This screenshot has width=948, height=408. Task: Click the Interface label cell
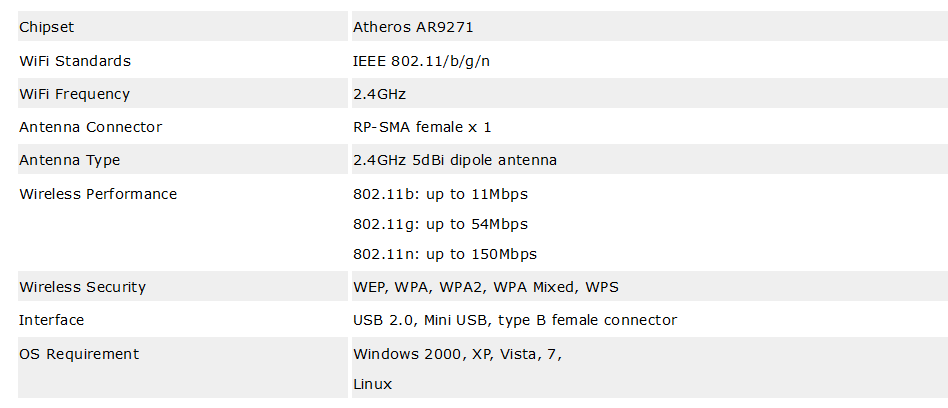click(183, 319)
